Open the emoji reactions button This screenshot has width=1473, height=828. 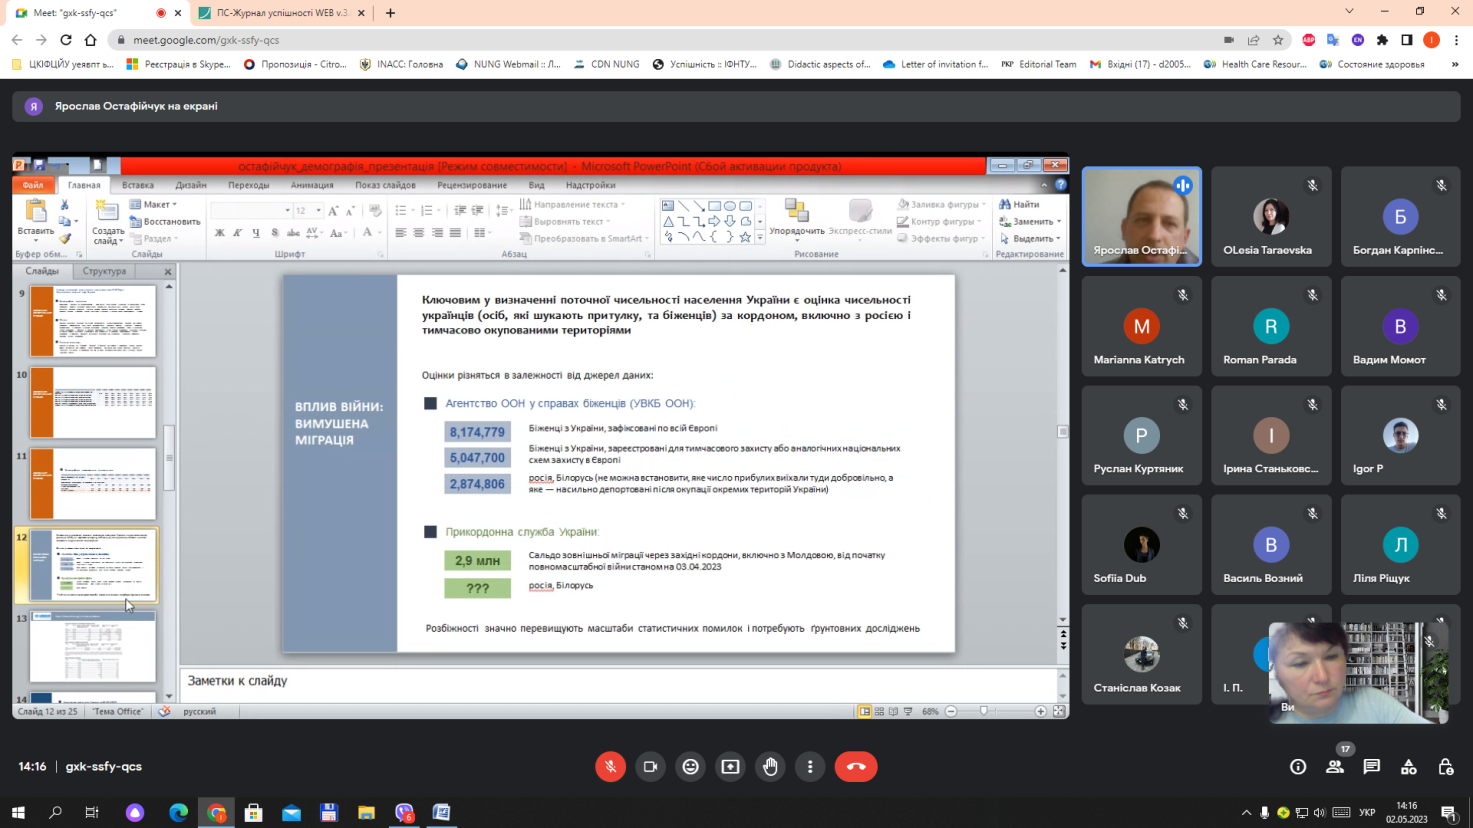click(690, 767)
